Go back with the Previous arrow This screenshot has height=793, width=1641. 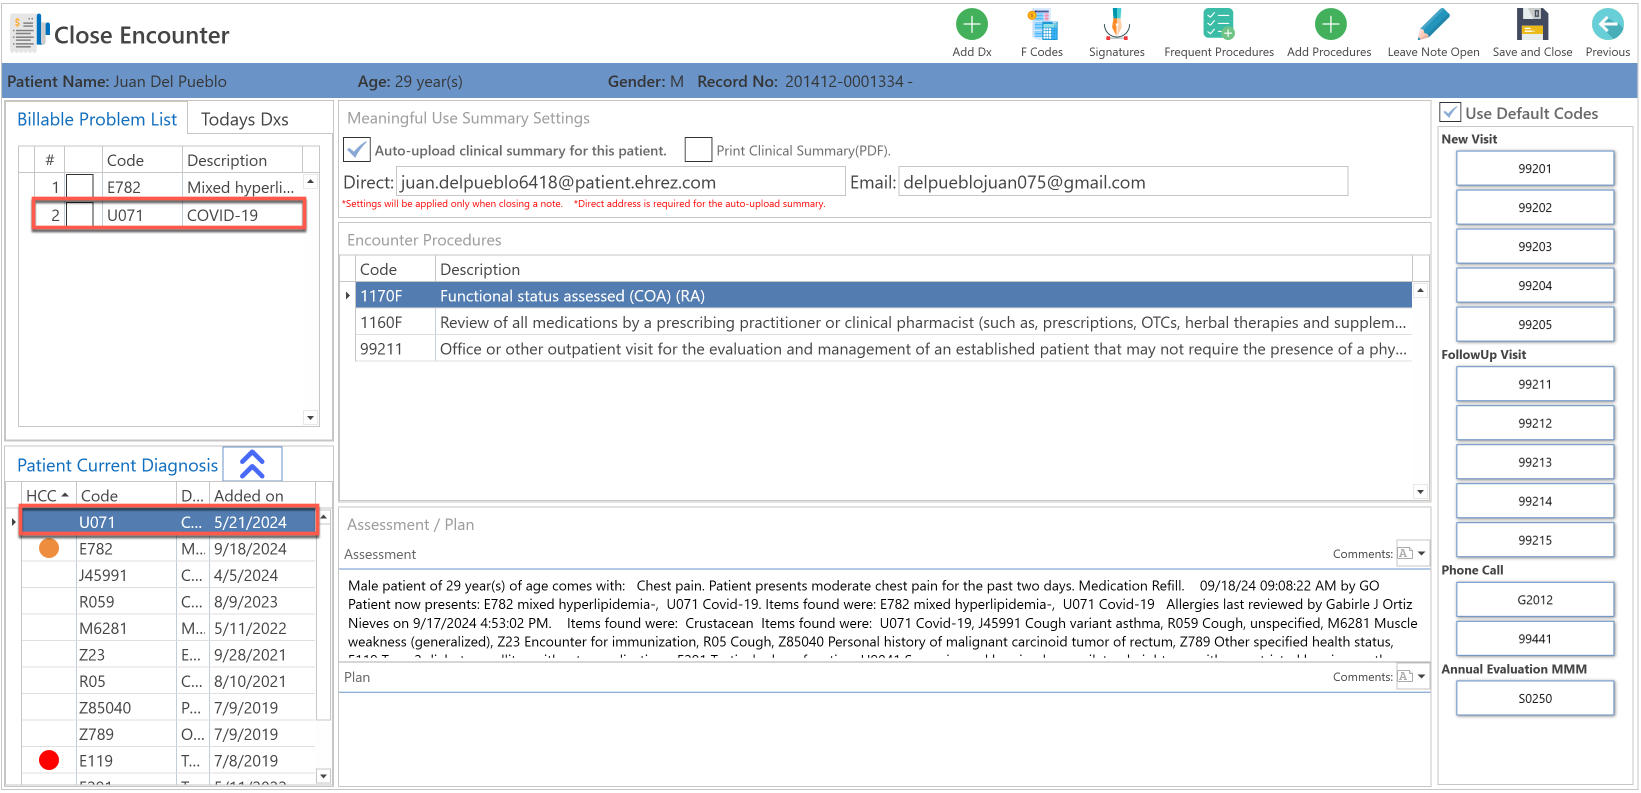(x=1607, y=24)
